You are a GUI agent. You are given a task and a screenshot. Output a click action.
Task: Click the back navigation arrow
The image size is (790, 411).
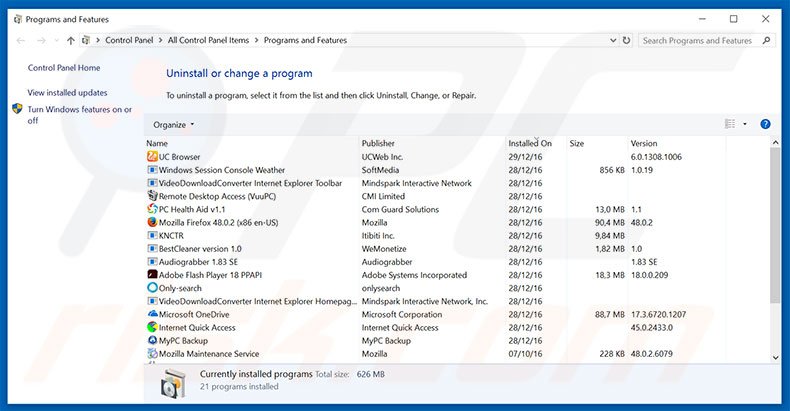pos(21,41)
